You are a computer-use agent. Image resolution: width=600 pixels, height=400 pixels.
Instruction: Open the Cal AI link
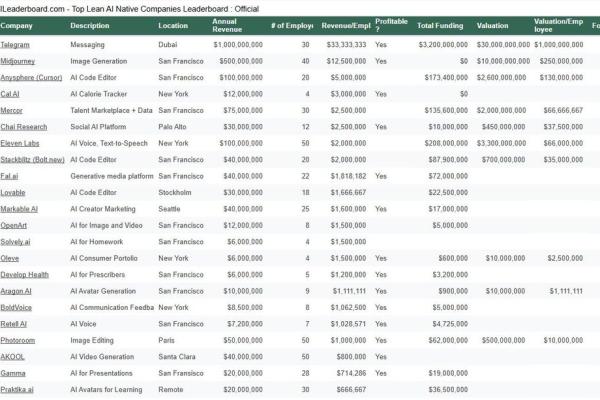10,94
